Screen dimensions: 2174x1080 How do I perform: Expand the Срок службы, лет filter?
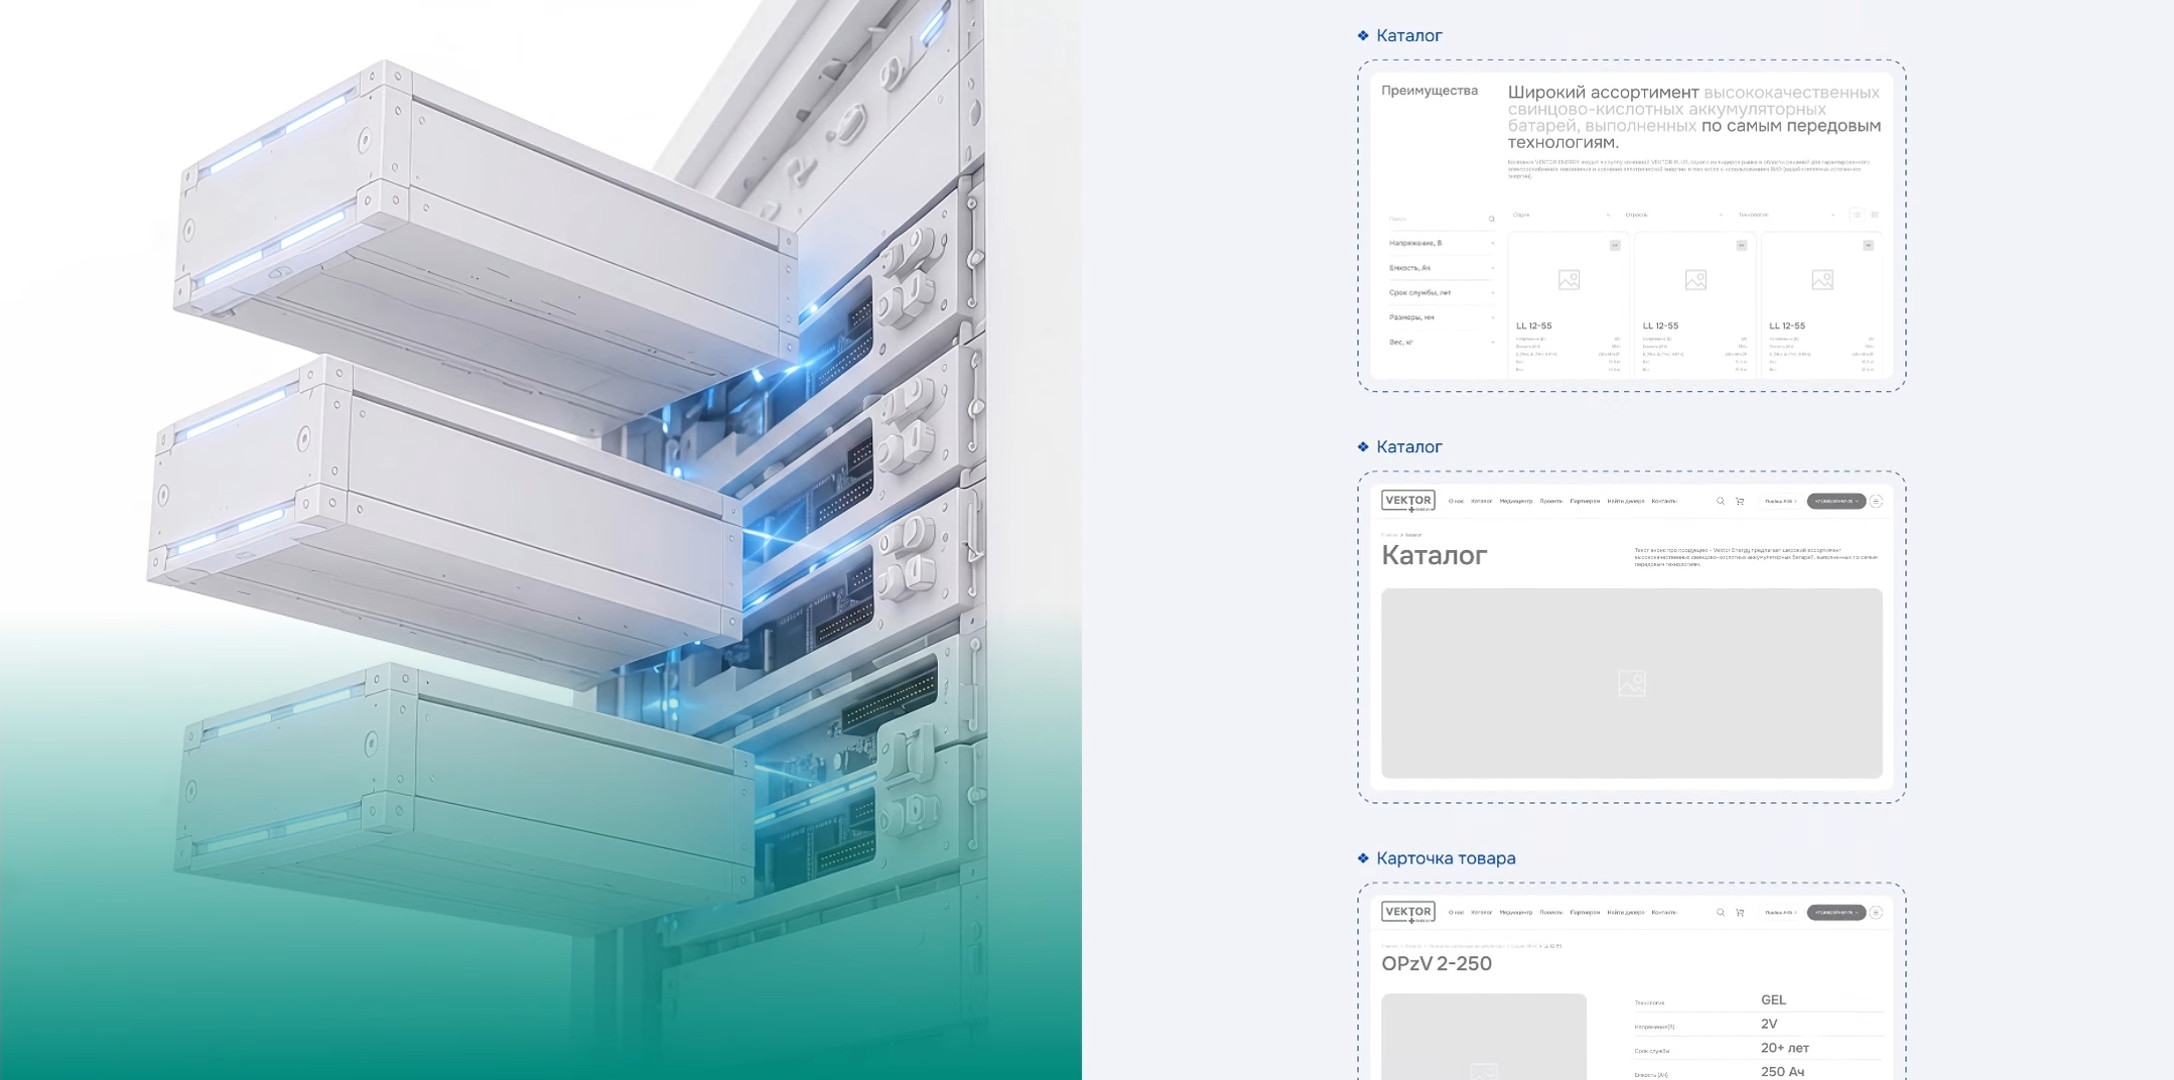pos(1441,293)
